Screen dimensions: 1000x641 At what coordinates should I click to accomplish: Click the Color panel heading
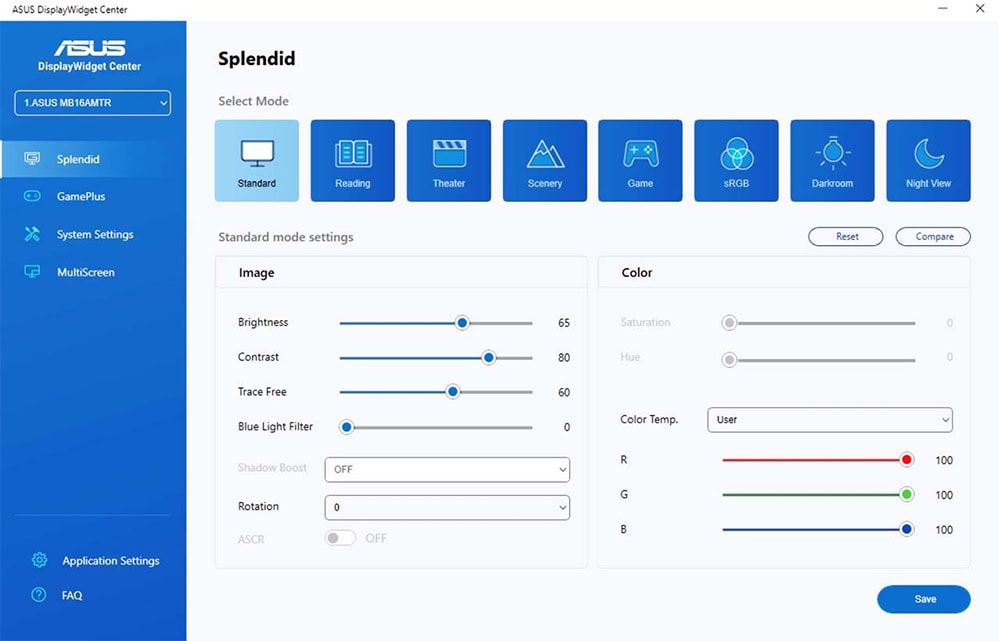636,272
